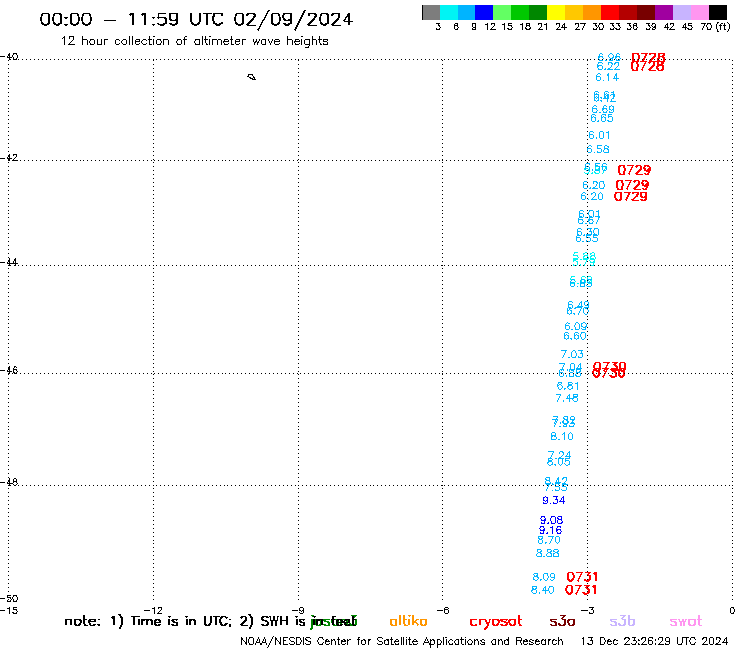Click the wave height value 8.09

click(544, 577)
